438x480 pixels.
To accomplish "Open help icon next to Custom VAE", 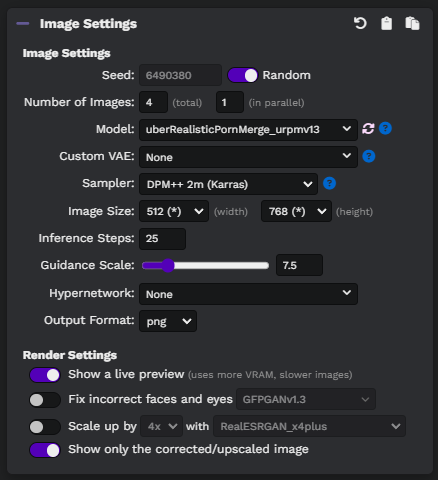I will pyautogui.click(x=369, y=156).
